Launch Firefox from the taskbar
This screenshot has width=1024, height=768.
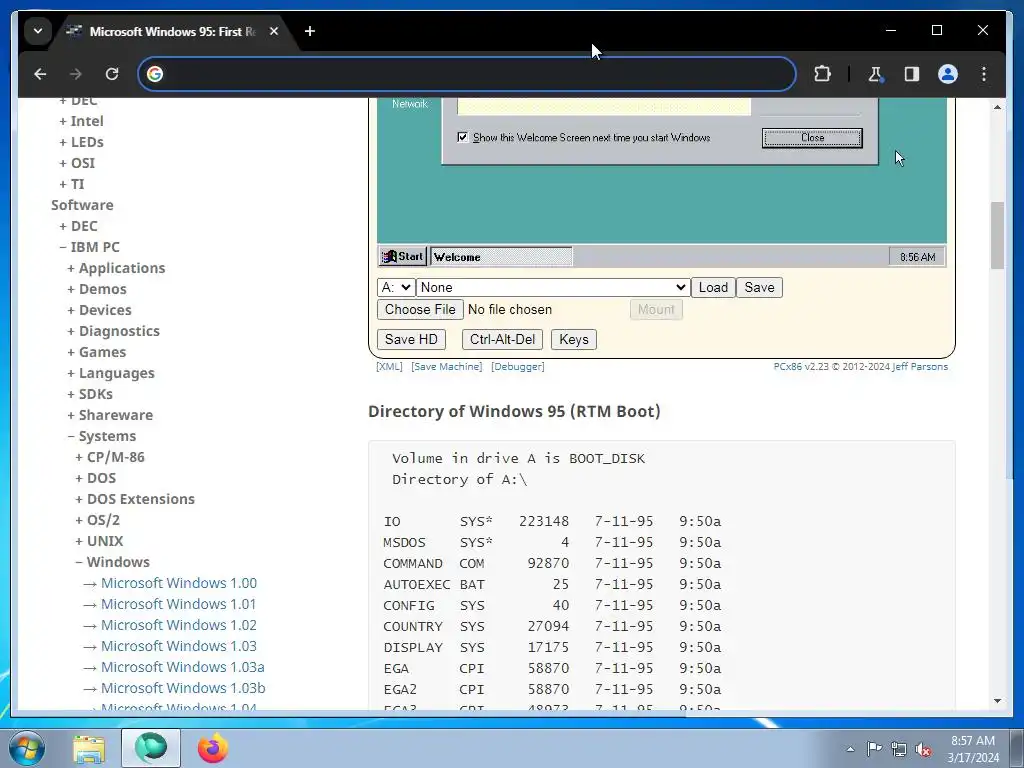coord(213,748)
